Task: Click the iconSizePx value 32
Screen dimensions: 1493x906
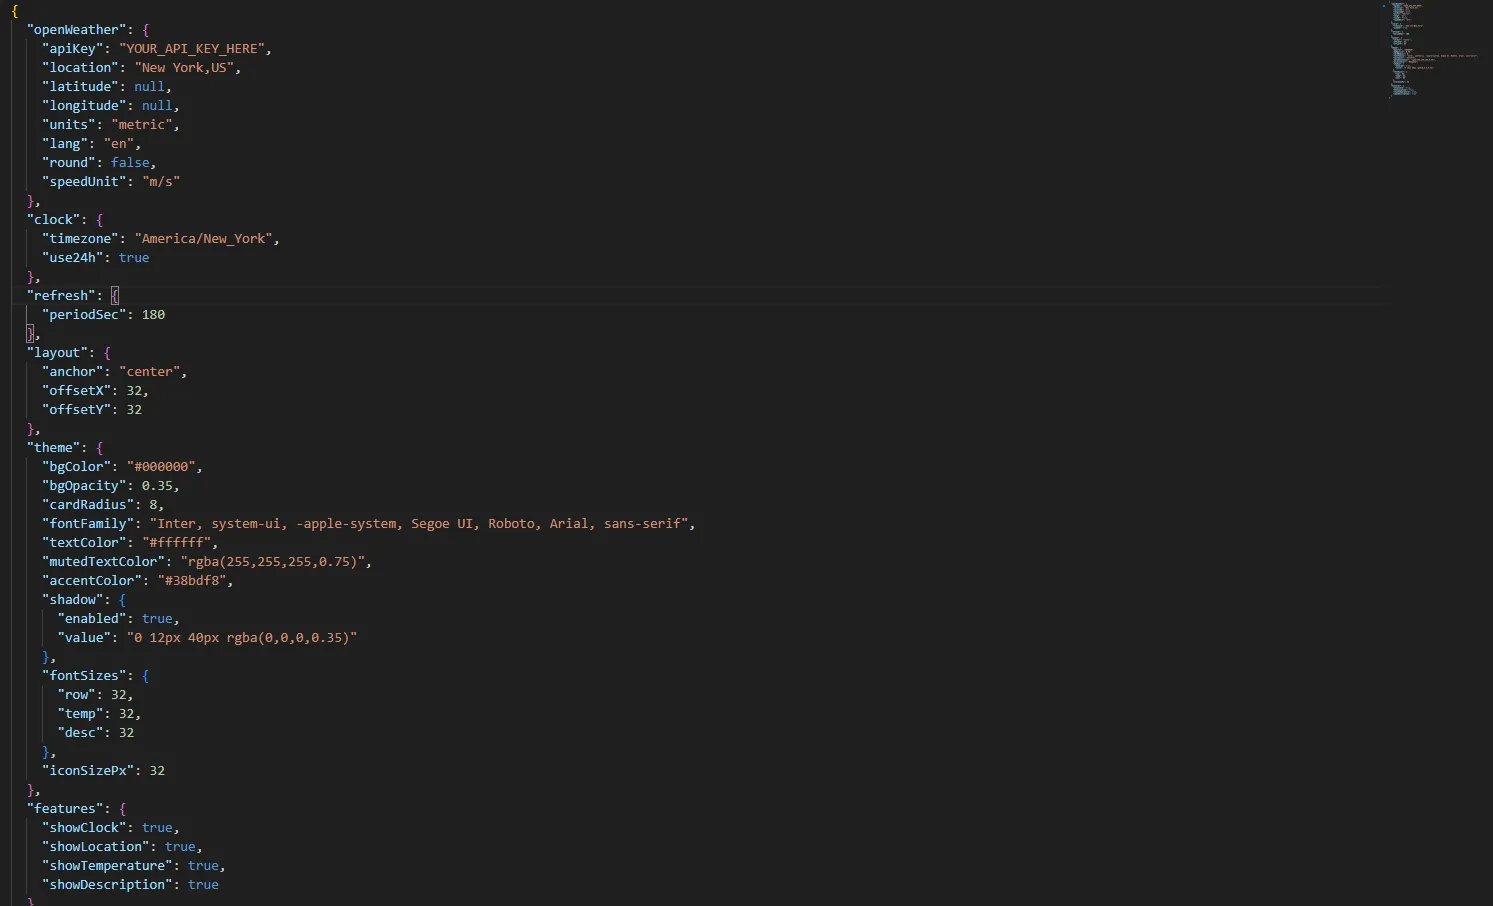Action: click(156, 770)
